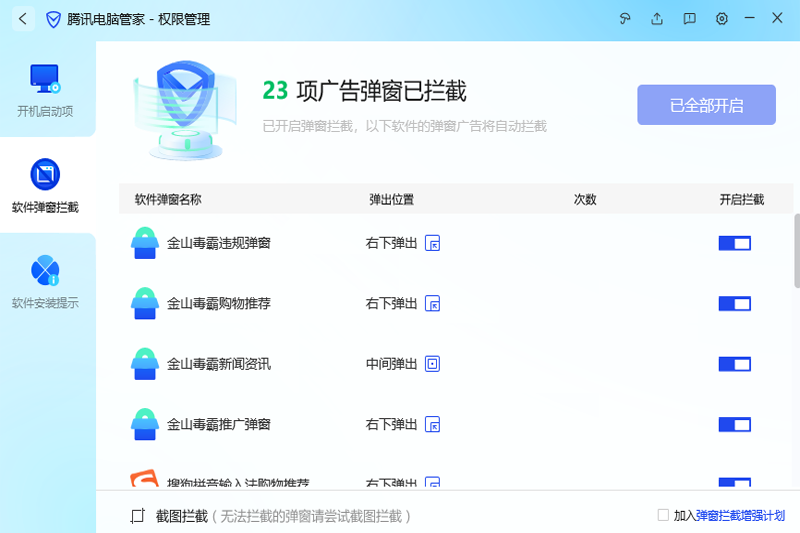The image size is (800, 533).
Task: Click the 23 项广告弹窗已拦截 heading
Action: point(364,91)
